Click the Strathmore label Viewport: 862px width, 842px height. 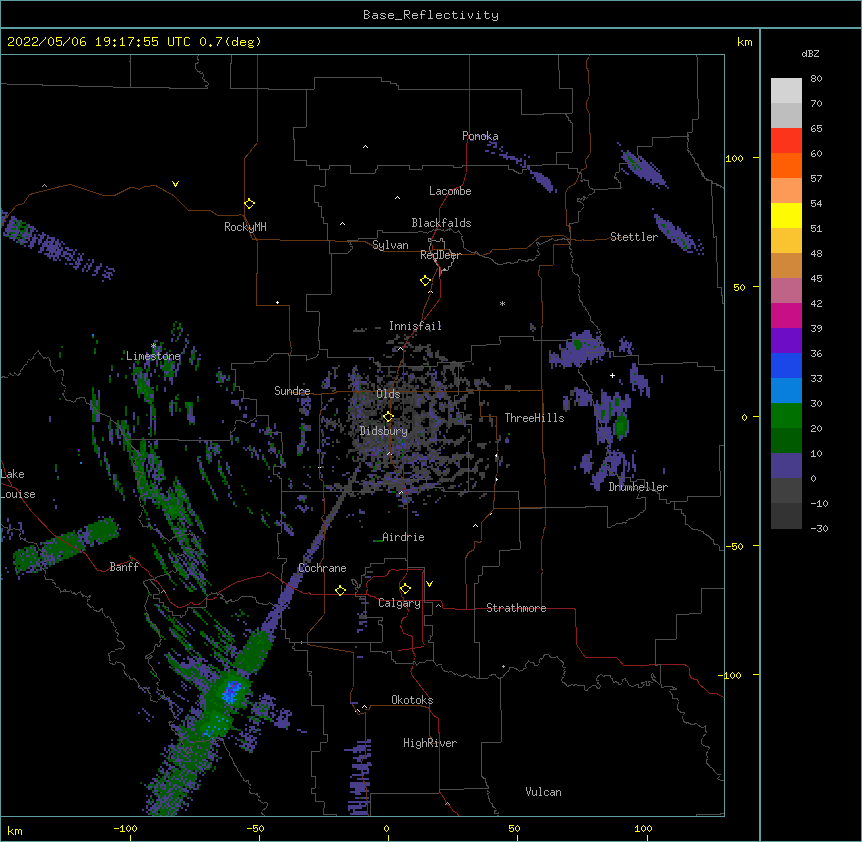pos(516,608)
